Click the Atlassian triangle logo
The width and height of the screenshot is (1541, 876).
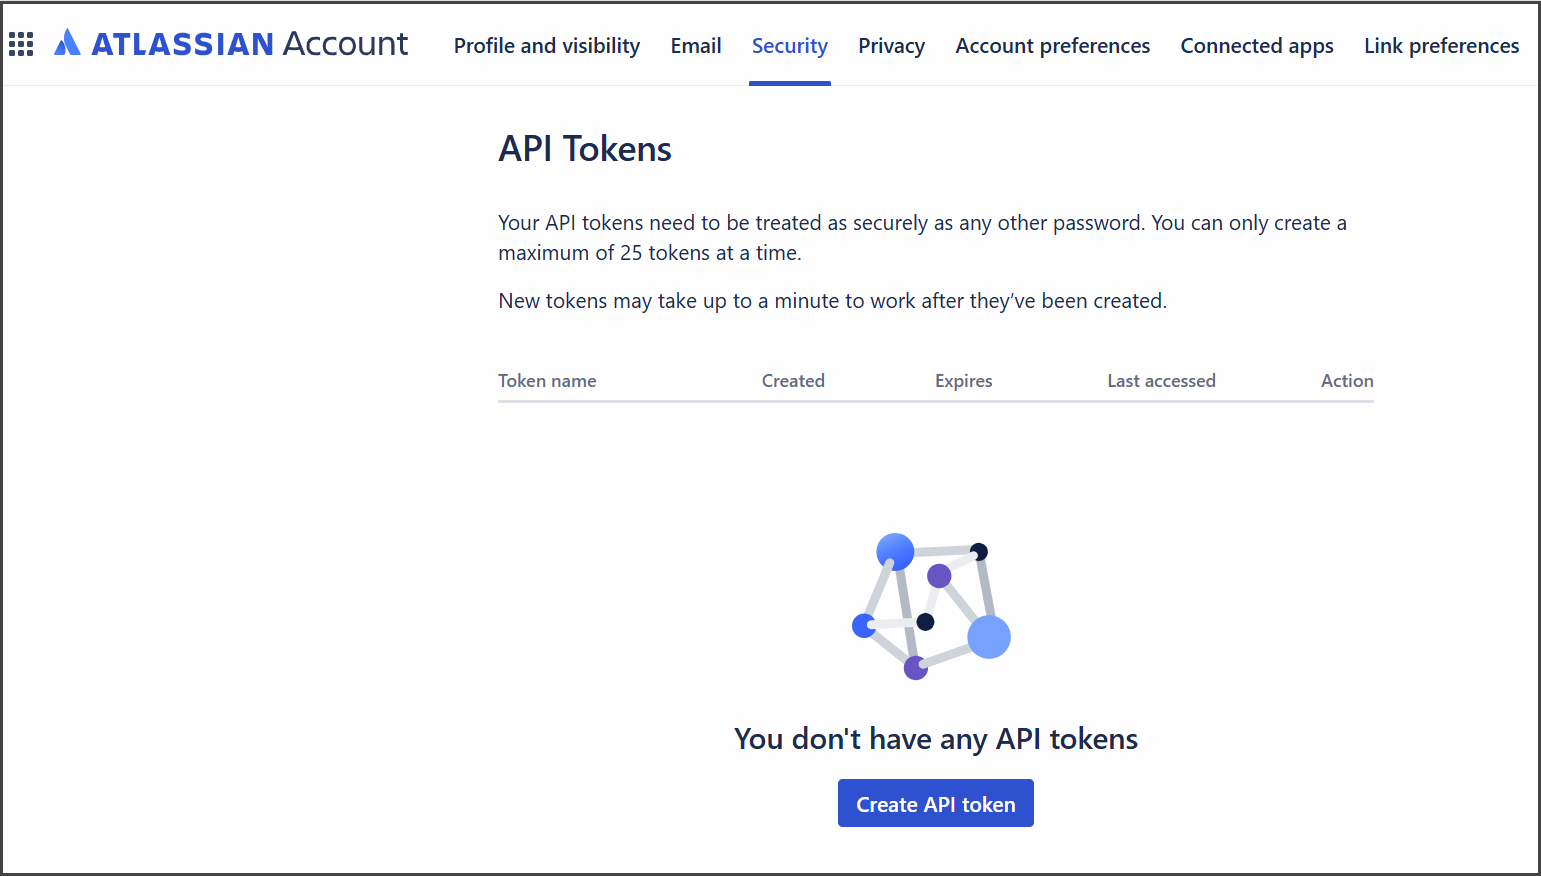pyautogui.click(x=67, y=43)
